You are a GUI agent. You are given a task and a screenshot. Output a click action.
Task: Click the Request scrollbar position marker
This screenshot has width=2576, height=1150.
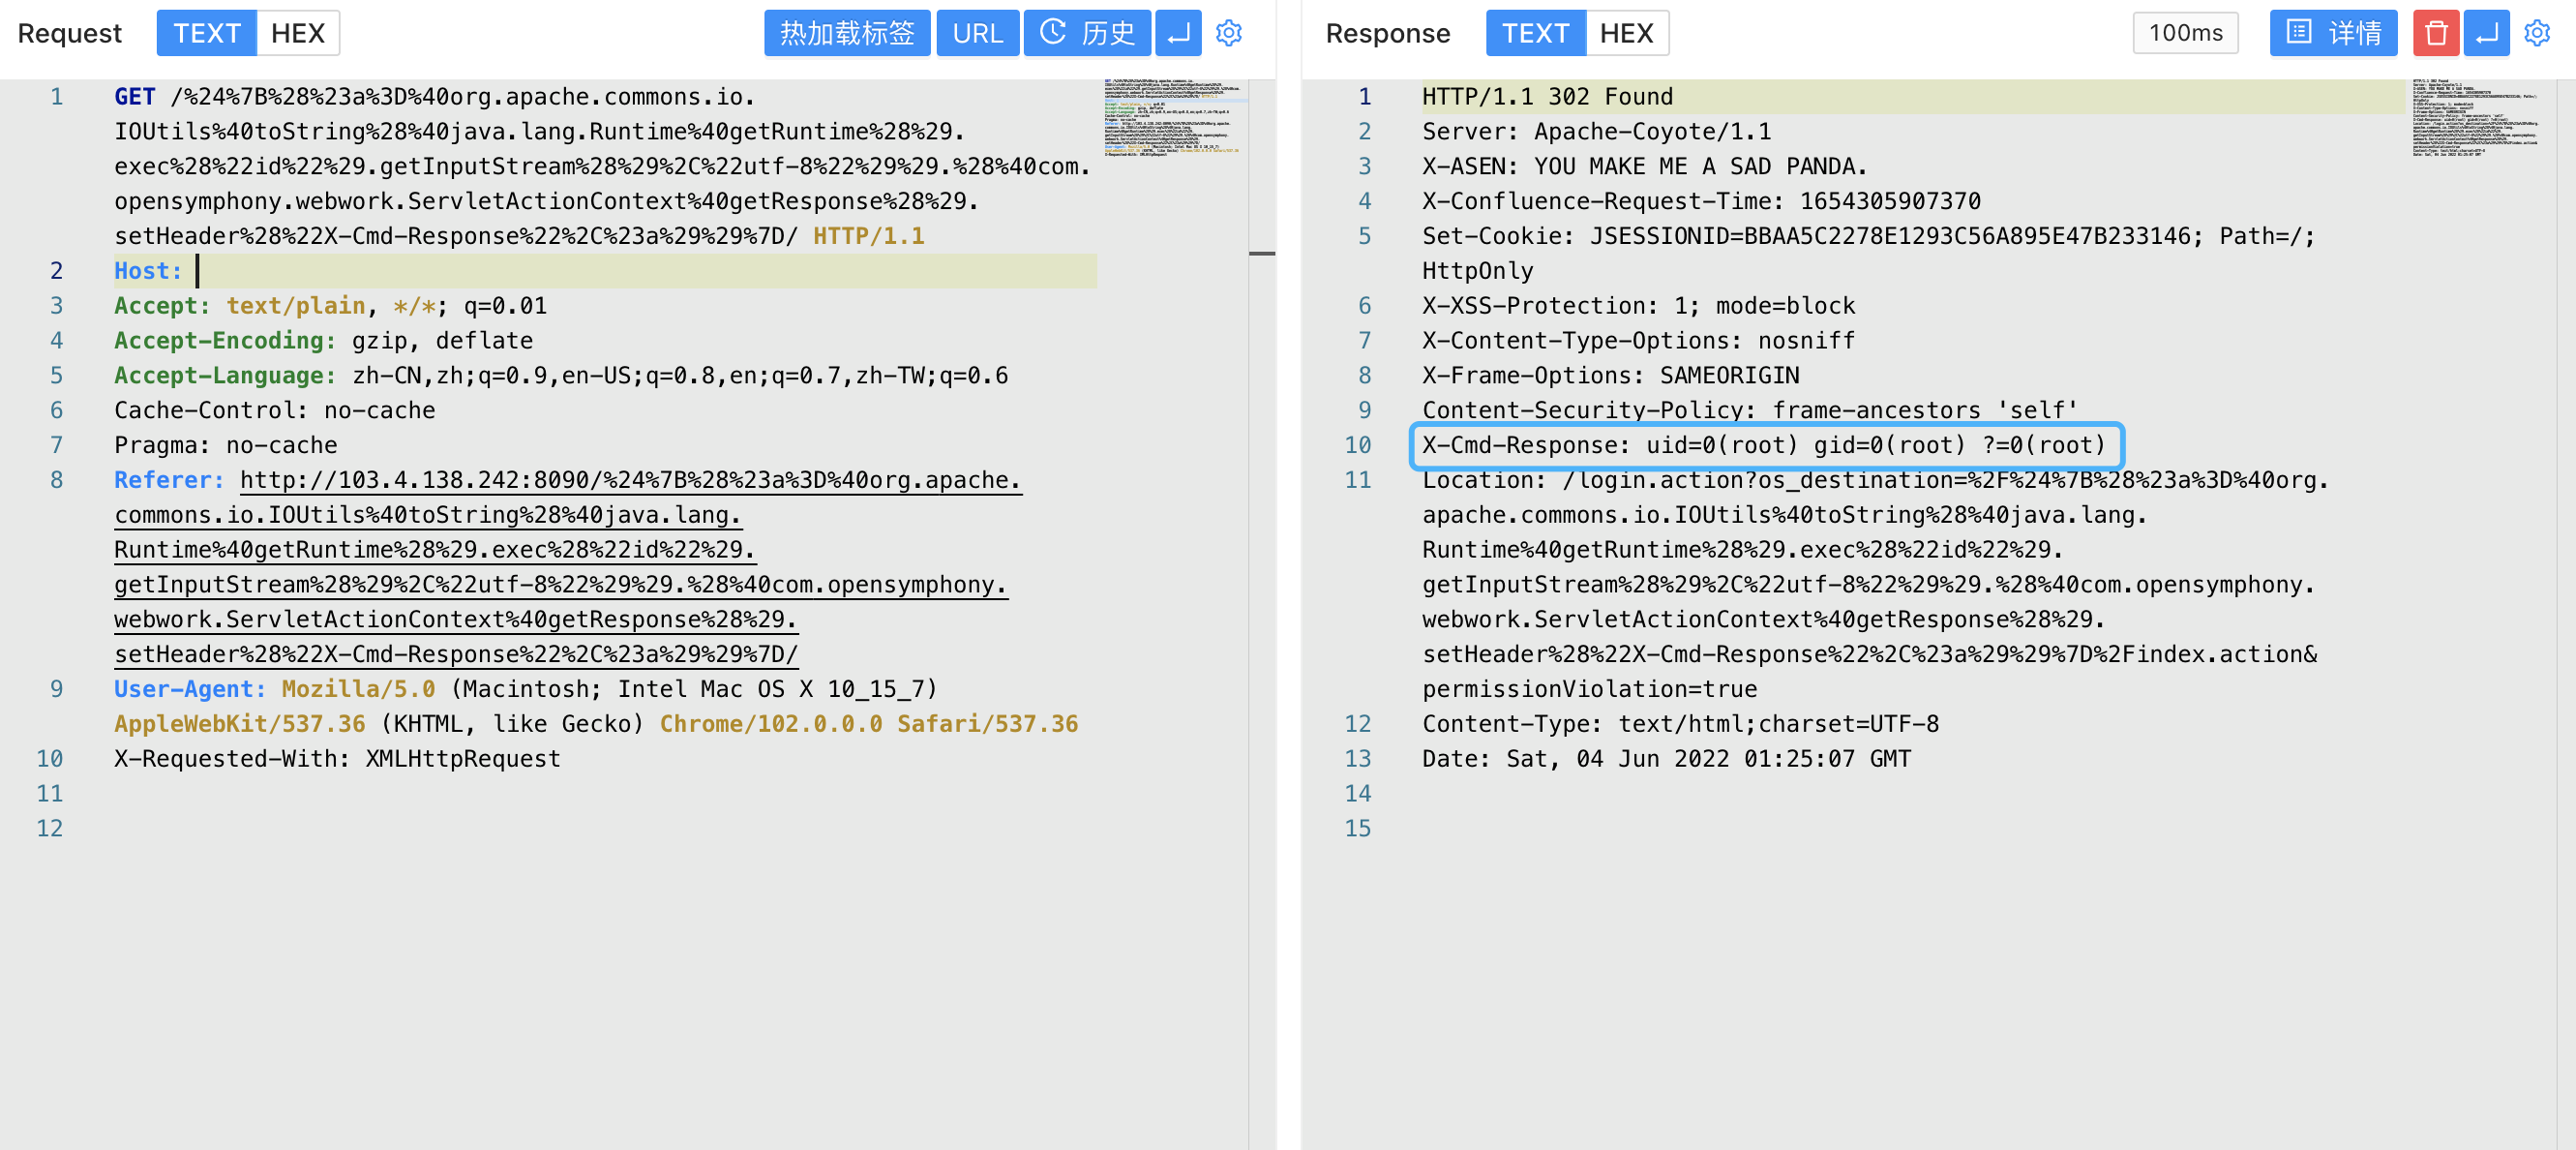pyautogui.click(x=1261, y=254)
